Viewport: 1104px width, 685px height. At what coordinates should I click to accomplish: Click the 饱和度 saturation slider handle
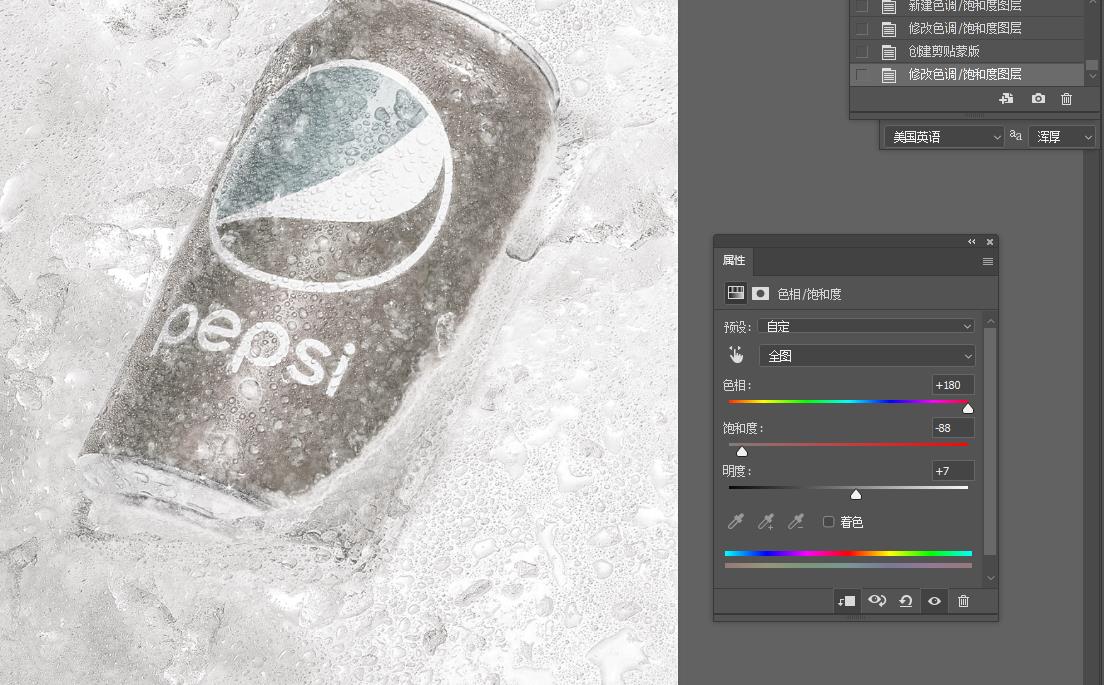click(x=742, y=452)
